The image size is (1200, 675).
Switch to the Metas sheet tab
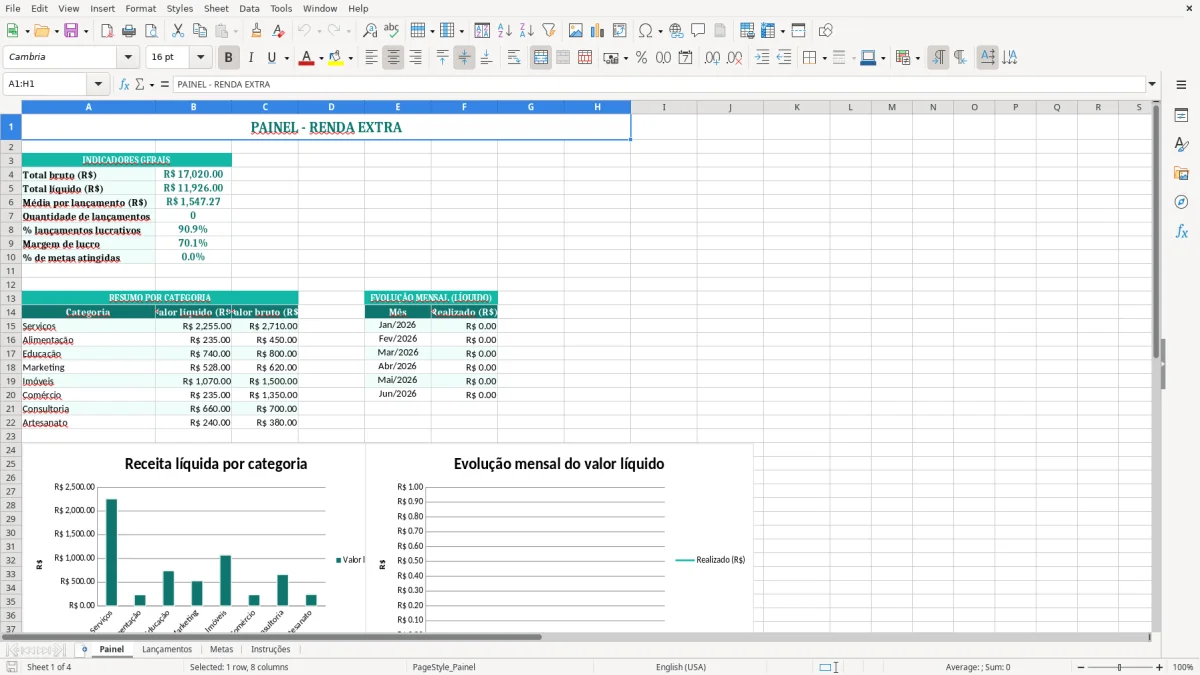coord(221,649)
